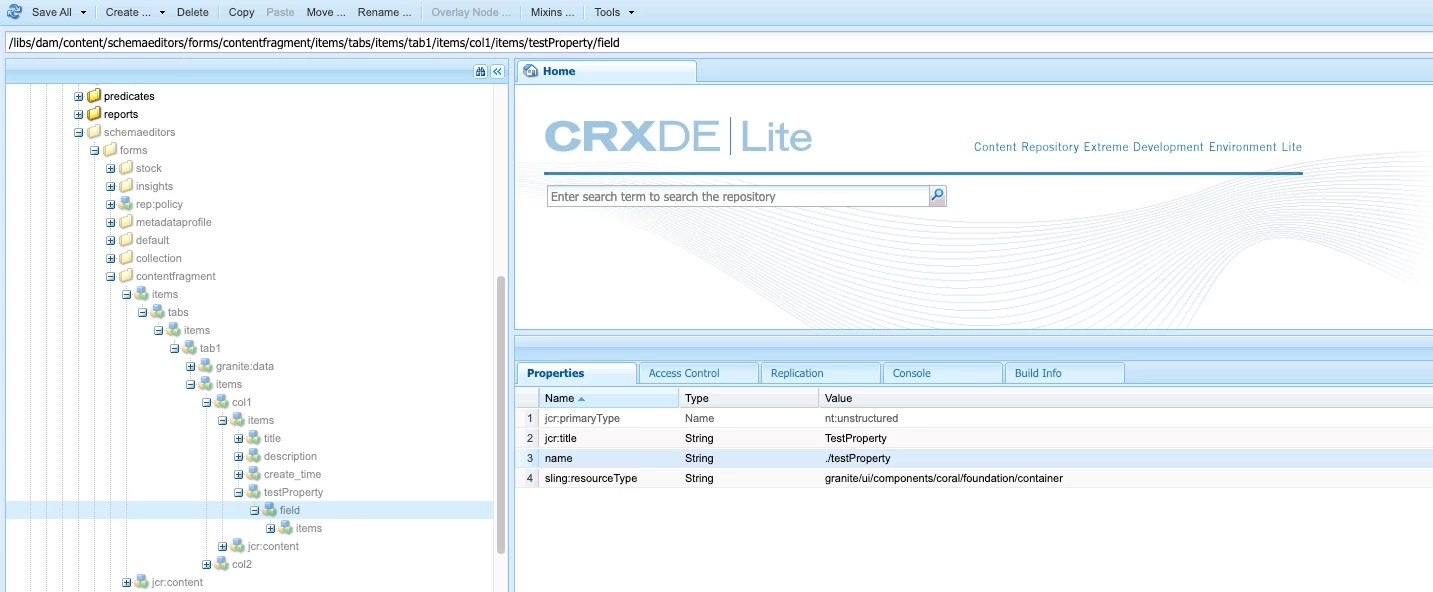Click the node icon beside granite:data
The height and width of the screenshot is (592, 1433).
[x=206, y=366]
